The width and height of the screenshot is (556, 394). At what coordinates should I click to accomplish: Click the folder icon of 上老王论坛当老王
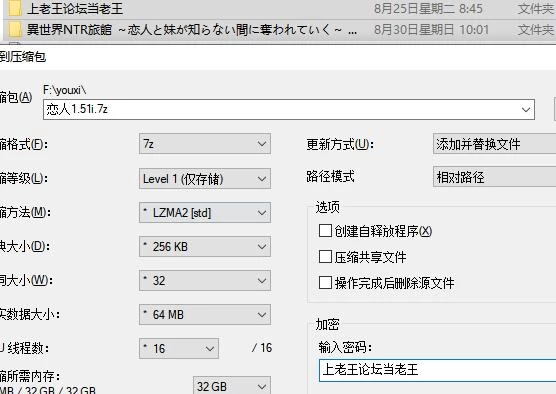(15, 8)
